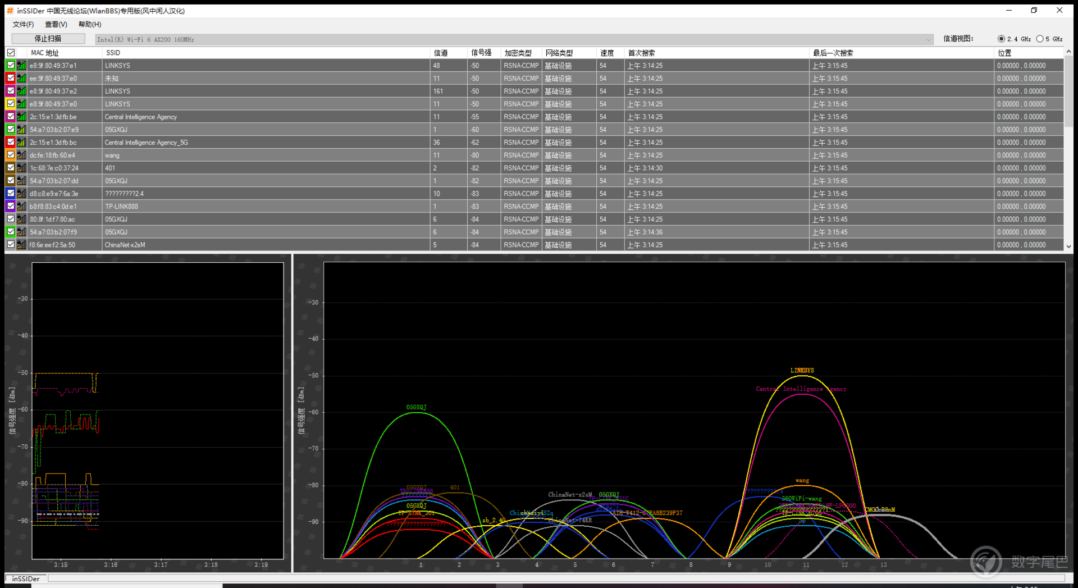Uncheck the ChinaNet-x2sM checkbox
1078x588 pixels.
10,245
